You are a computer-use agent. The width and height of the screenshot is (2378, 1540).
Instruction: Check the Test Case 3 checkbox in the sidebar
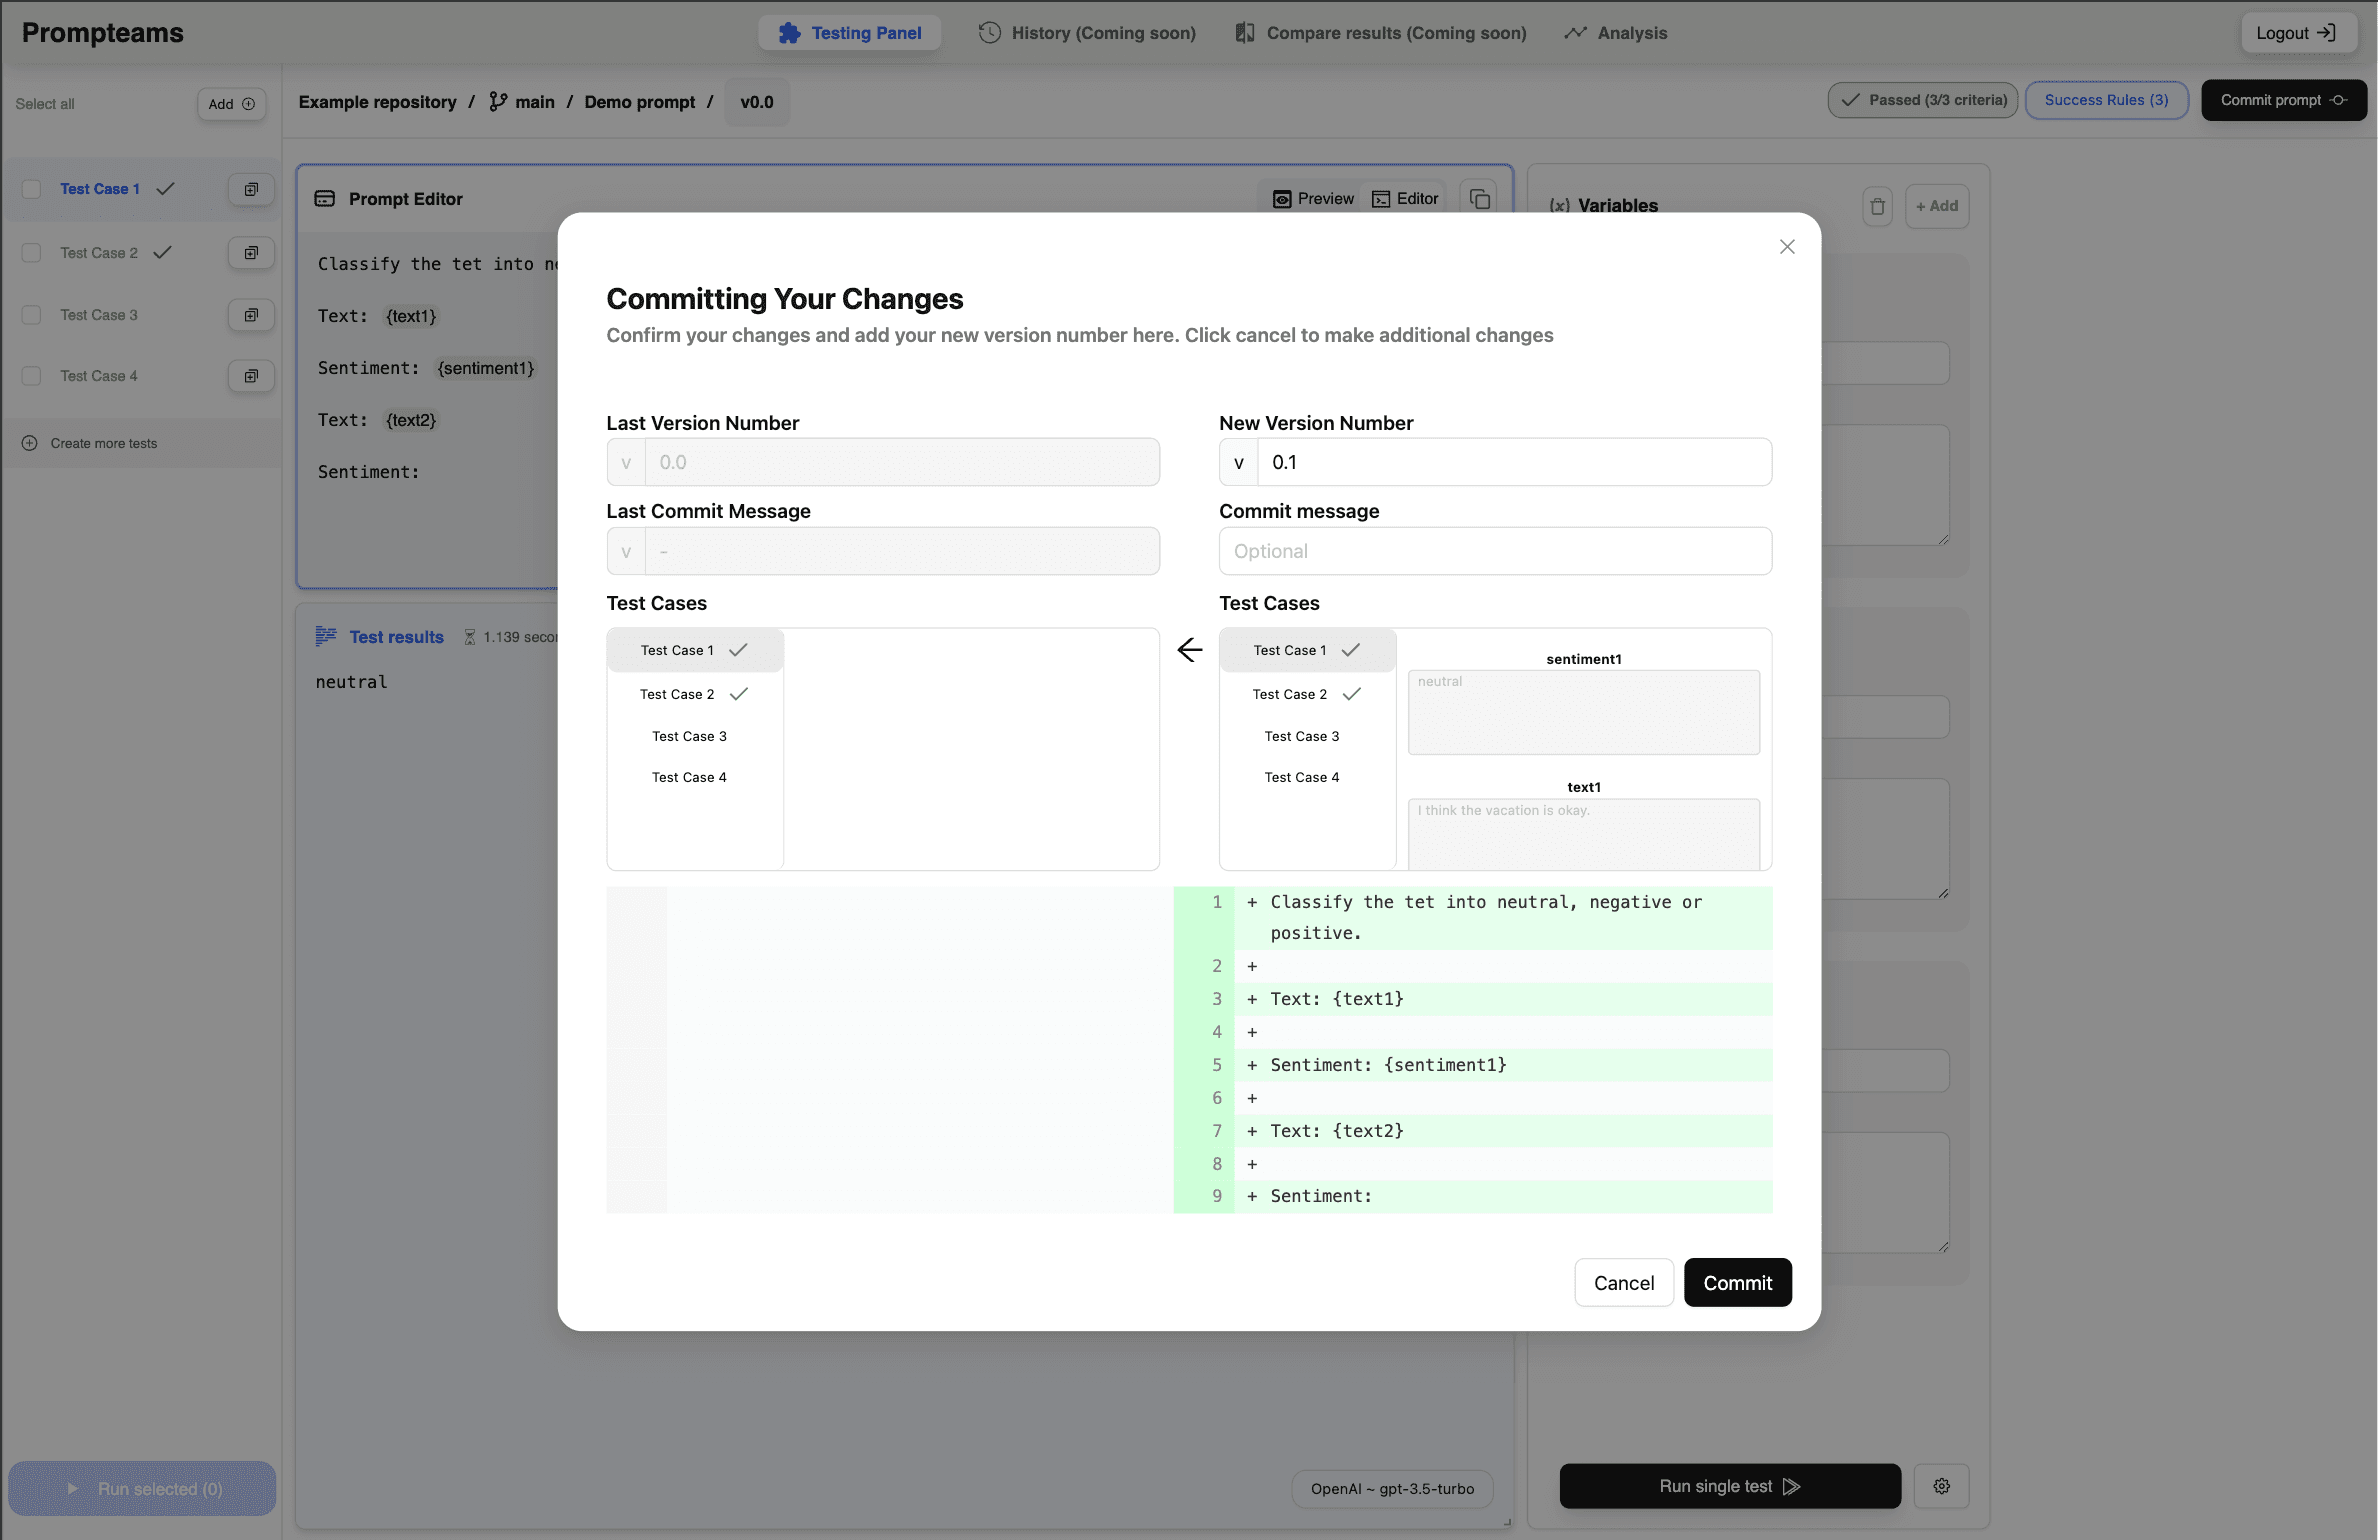[31, 314]
